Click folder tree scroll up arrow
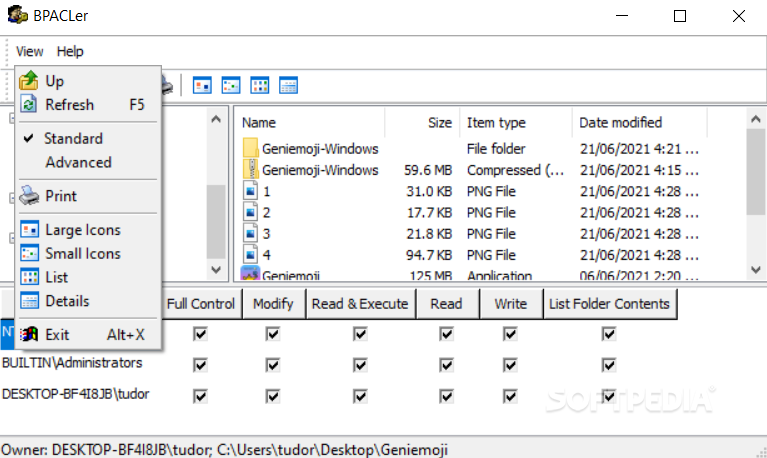This screenshot has height=458, width=767. click(216, 119)
